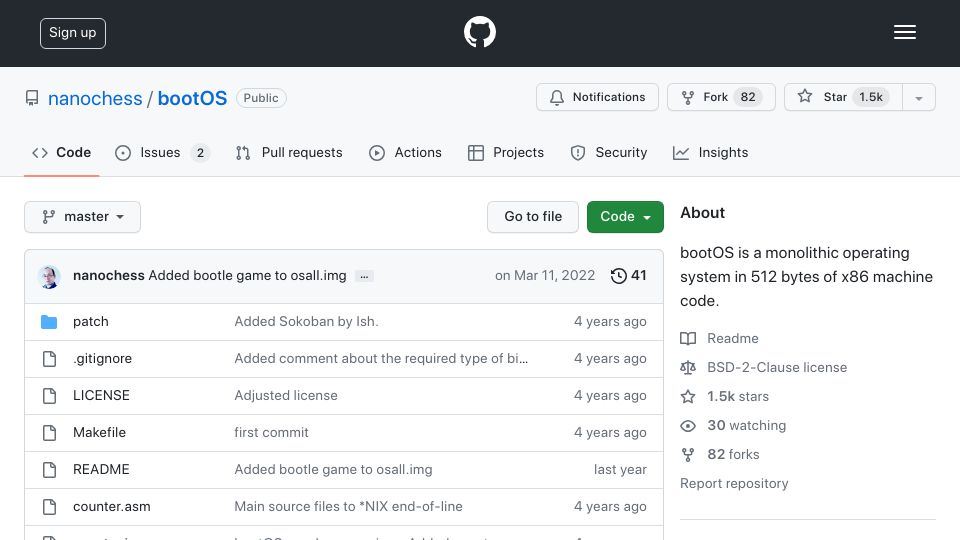This screenshot has width=960, height=540.
Task: Open the .gitignore file
Action: [x=102, y=359]
